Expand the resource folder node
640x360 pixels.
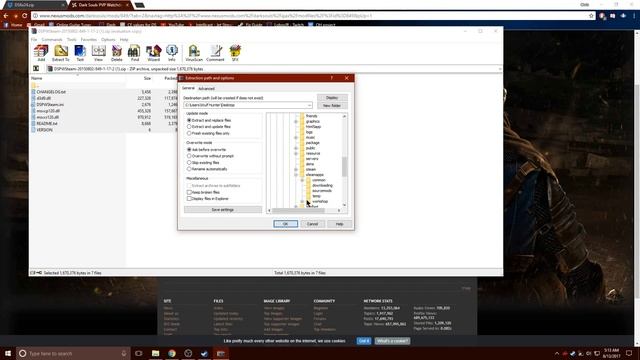tap(296, 153)
